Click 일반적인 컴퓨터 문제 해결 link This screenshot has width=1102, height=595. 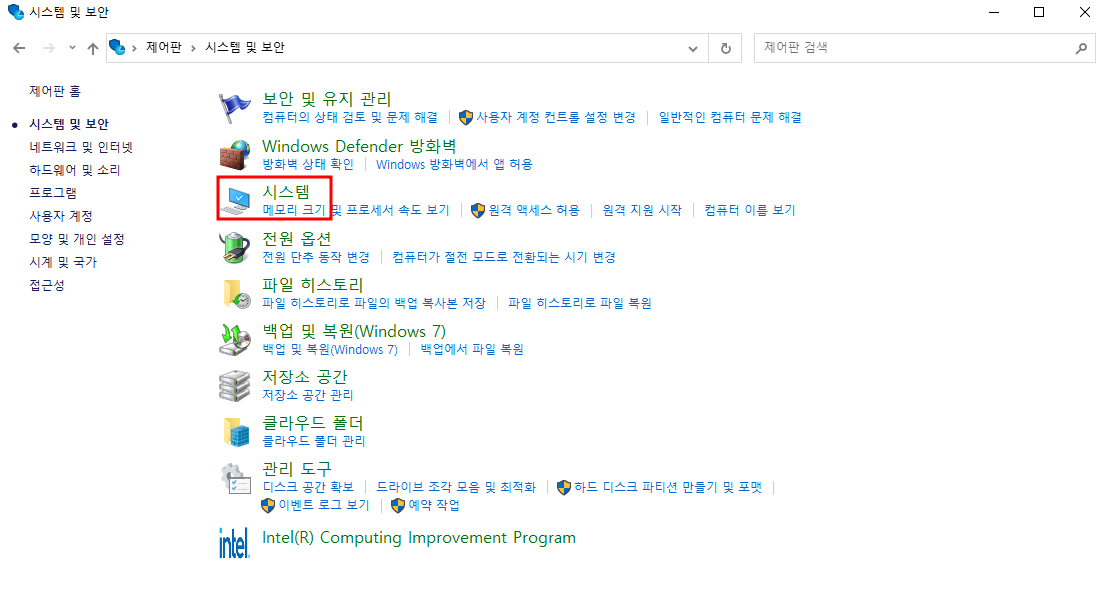tap(730, 117)
